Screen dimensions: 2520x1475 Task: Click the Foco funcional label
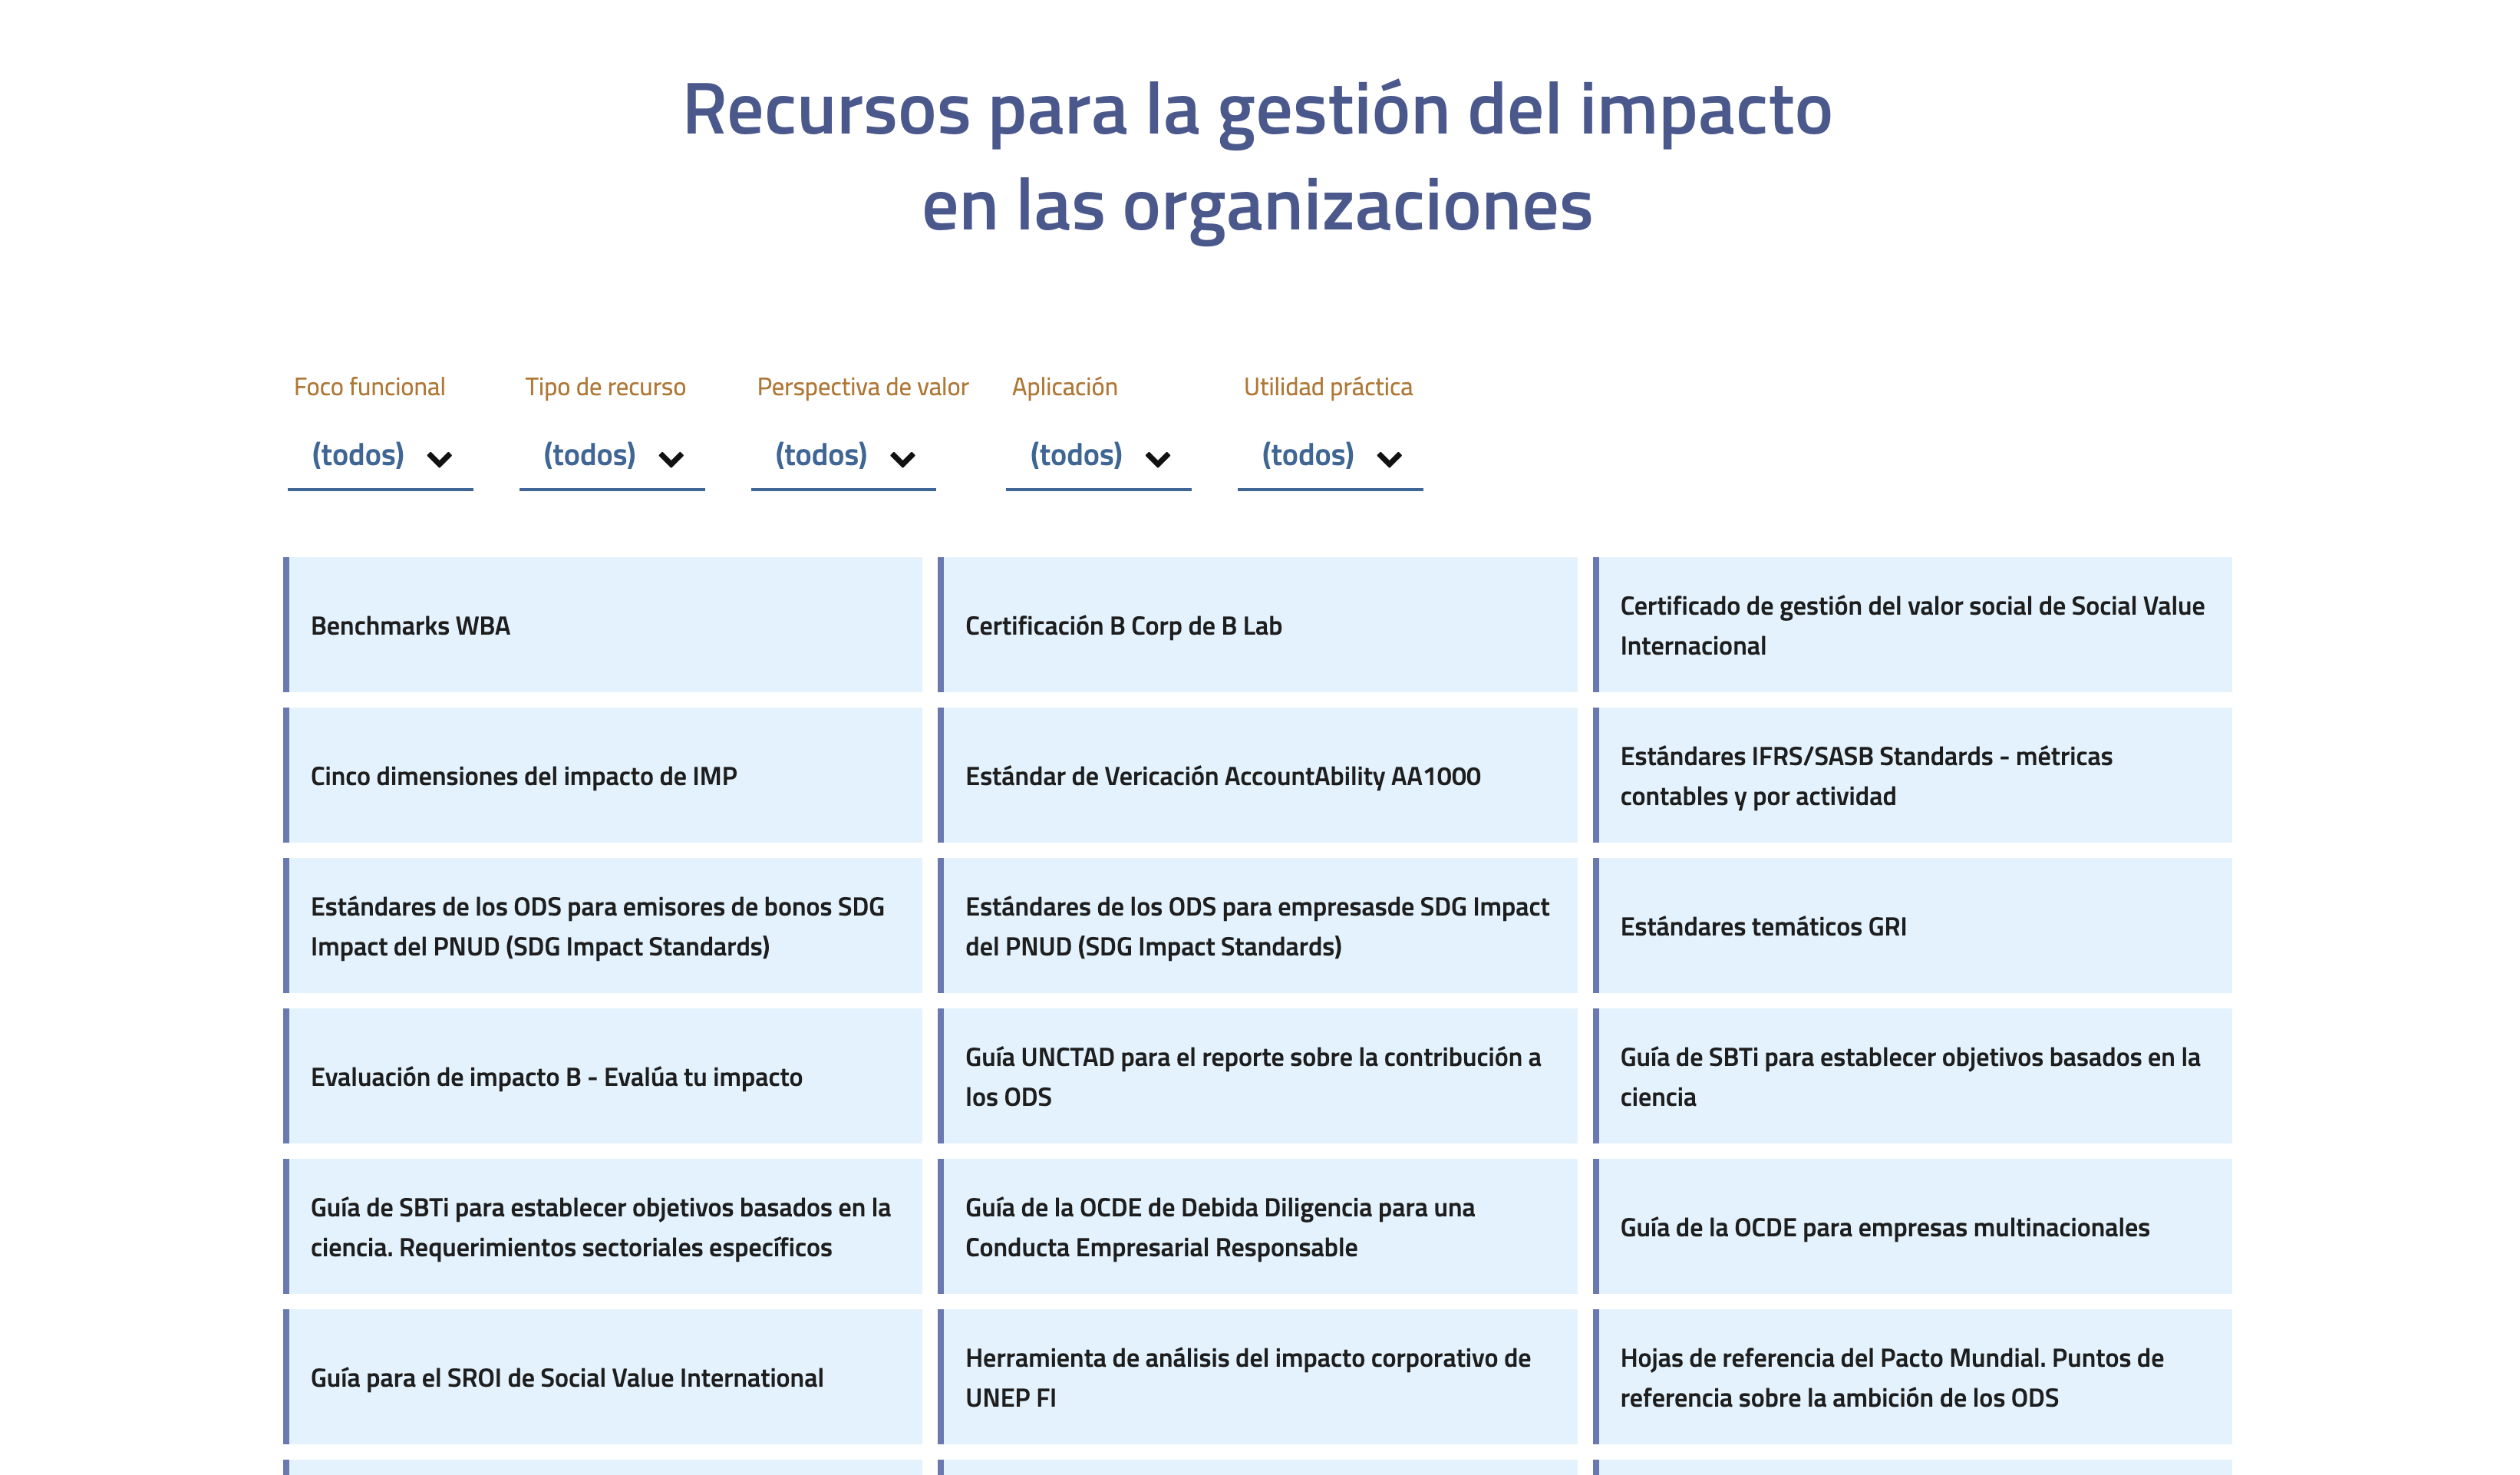click(x=369, y=387)
